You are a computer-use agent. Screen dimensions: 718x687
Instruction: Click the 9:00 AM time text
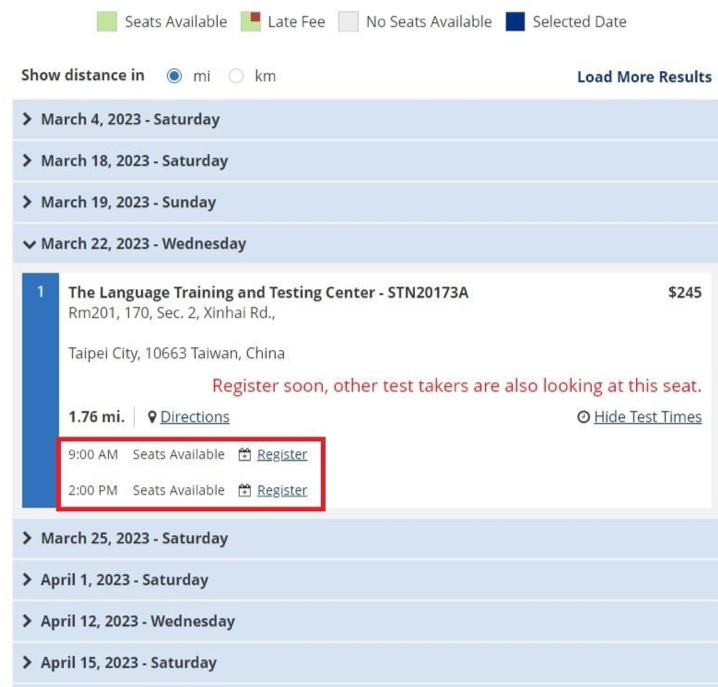point(93,454)
